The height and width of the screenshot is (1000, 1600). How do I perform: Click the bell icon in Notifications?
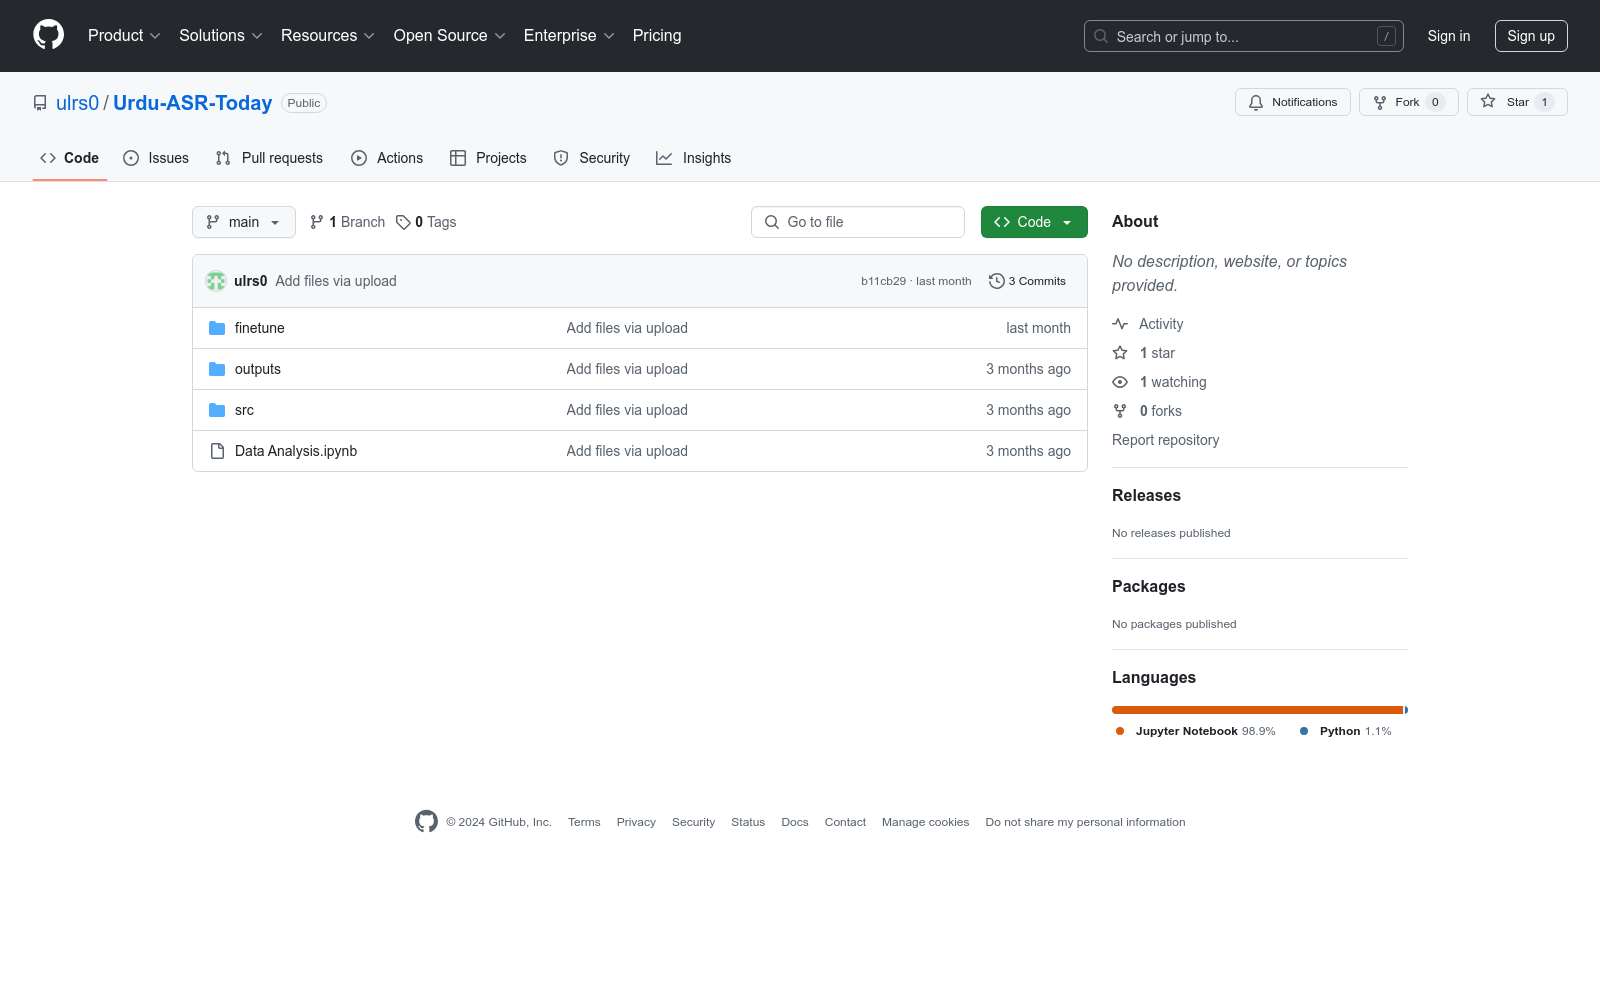[x=1256, y=102]
